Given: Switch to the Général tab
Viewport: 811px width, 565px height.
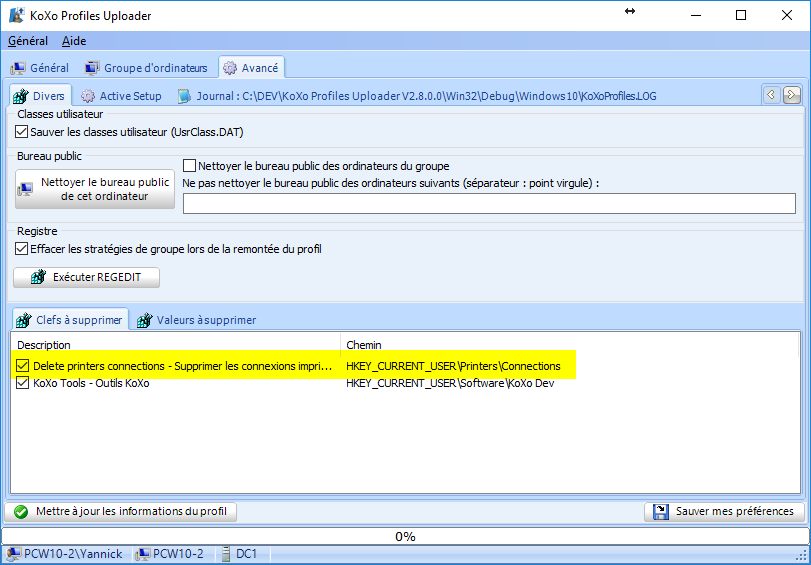Looking at the screenshot, I should (40, 68).
